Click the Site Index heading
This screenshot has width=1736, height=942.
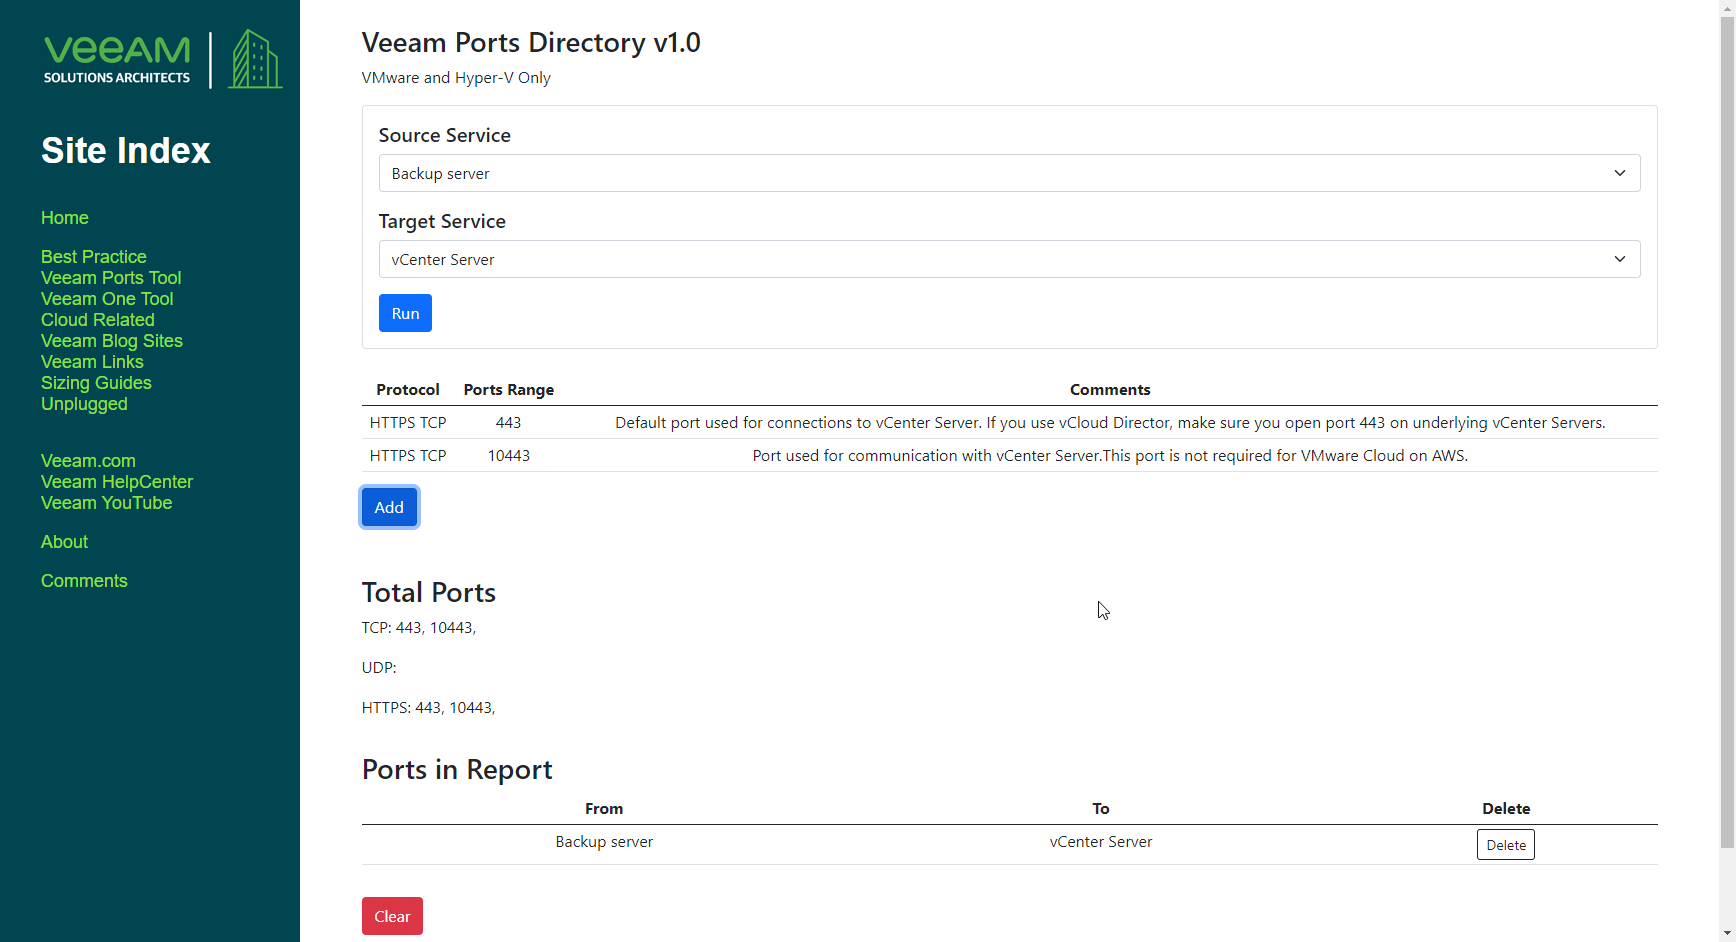coord(126,151)
